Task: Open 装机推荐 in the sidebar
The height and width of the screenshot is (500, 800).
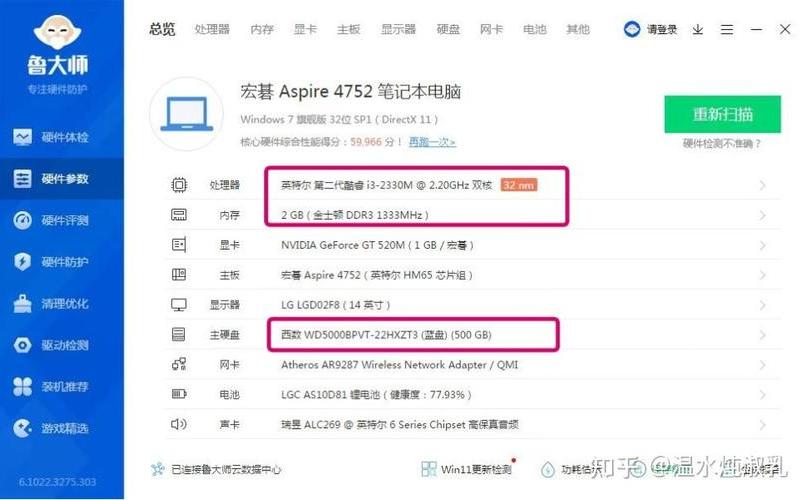Action: tap(51, 387)
